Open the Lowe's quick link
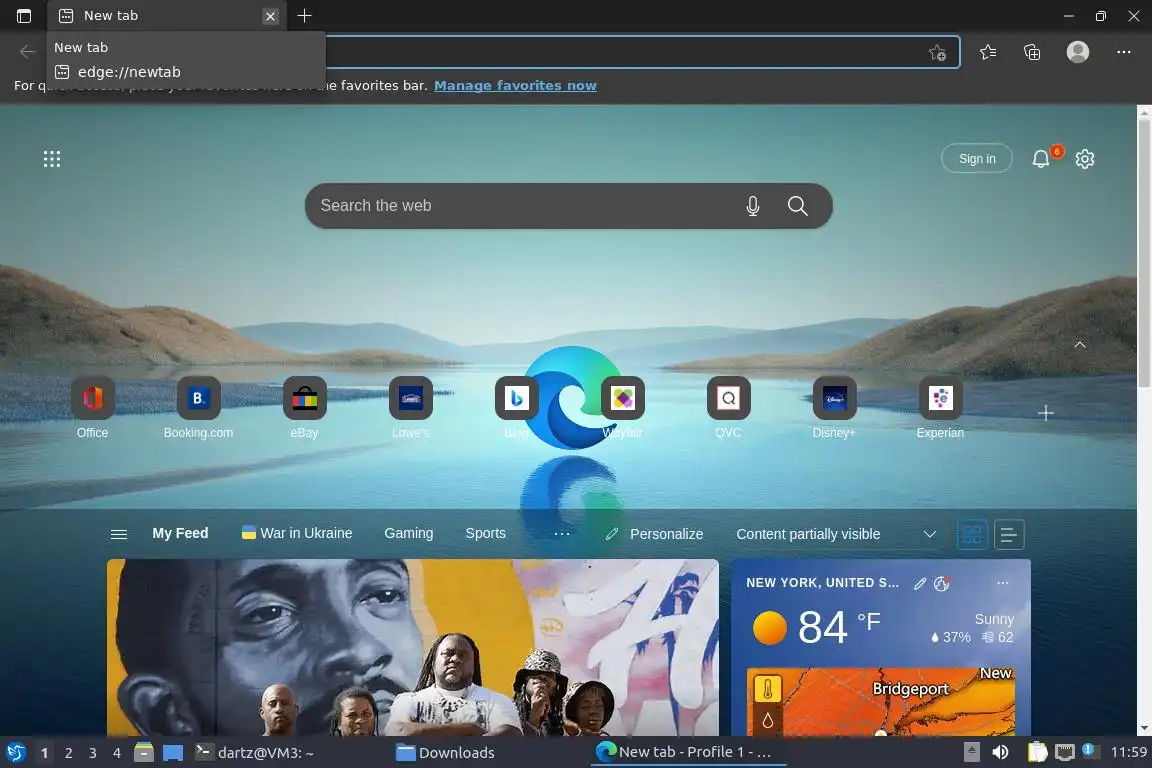This screenshot has width=1152, height=768. pyautogui.click(x=410, y=407)
